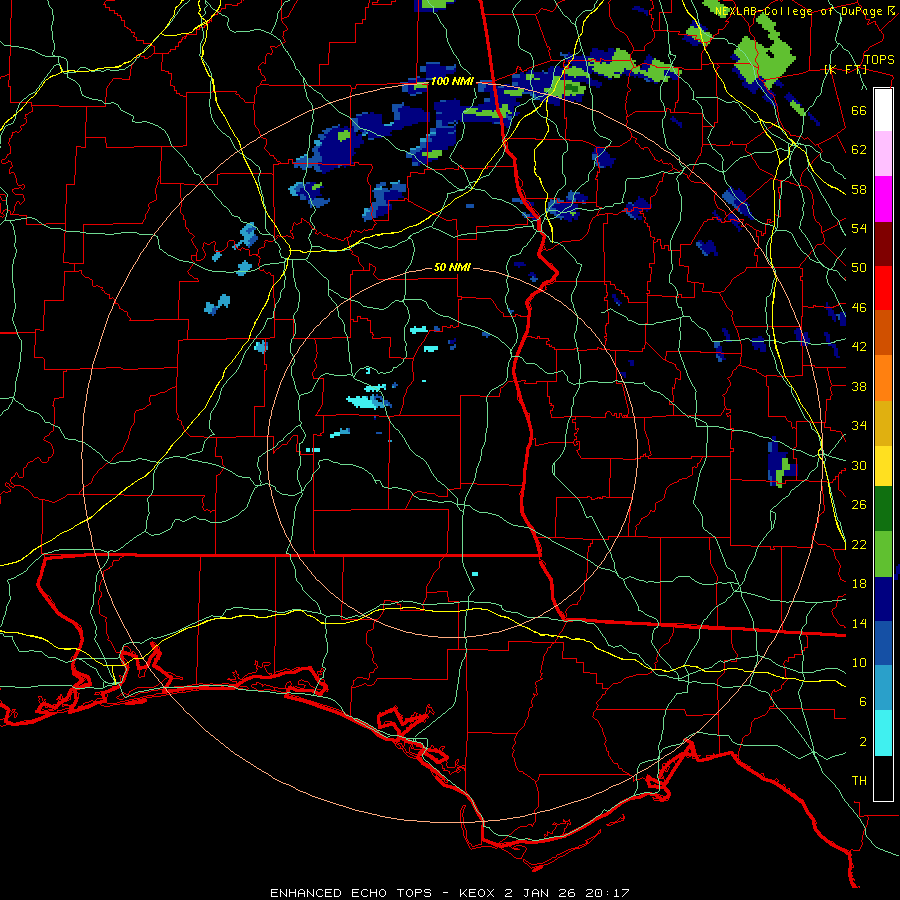Pick the navy blue legend swatch

click(883, 599)
